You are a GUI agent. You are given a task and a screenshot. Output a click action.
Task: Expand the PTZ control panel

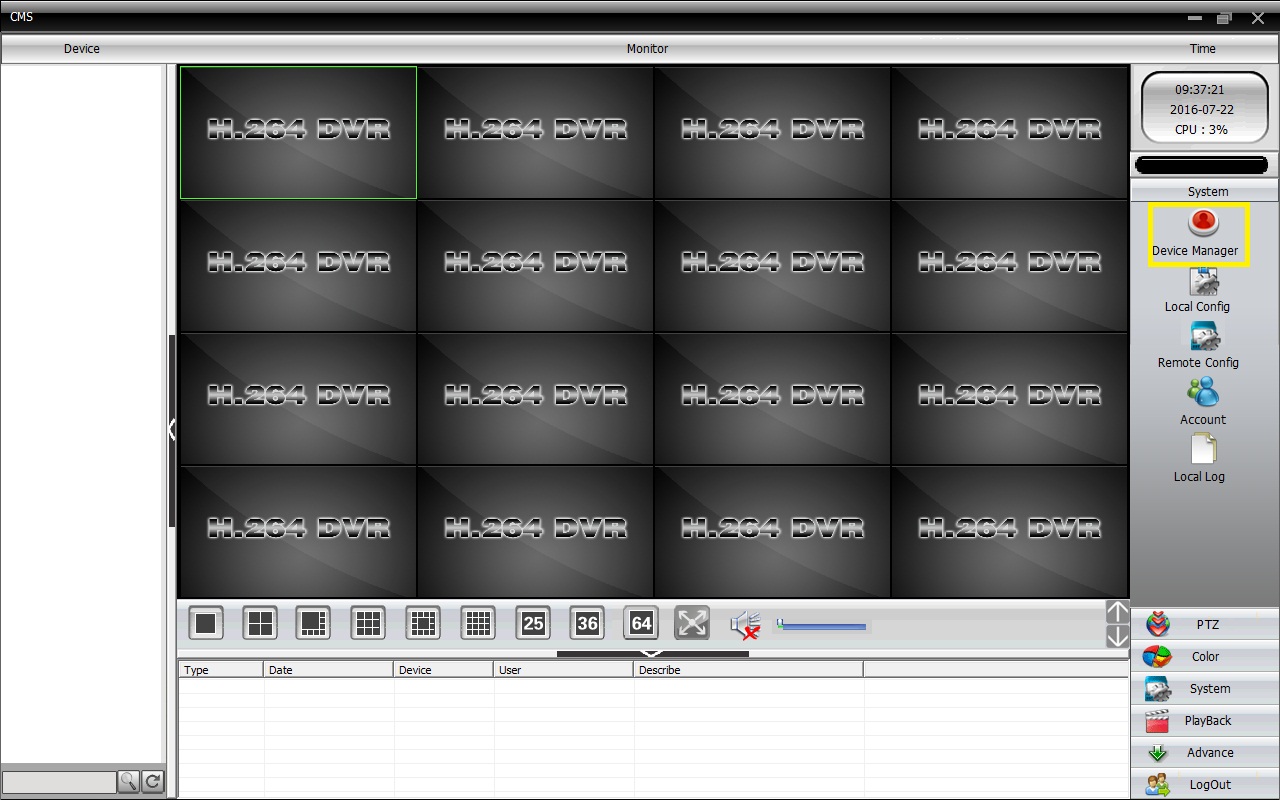[x=1206, y=625]
